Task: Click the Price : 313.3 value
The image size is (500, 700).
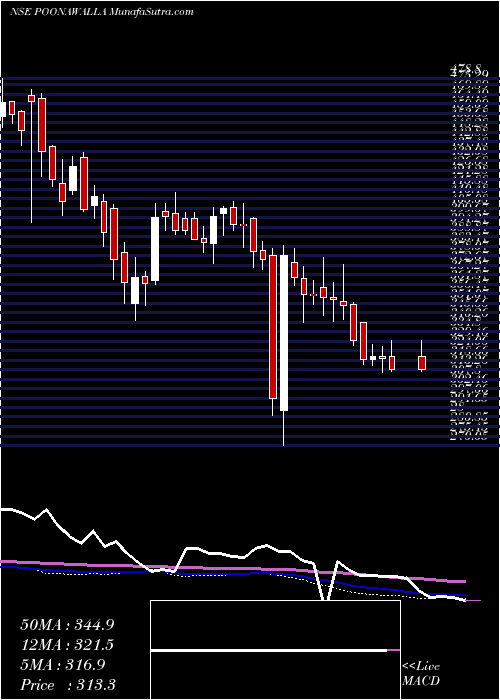Action: 67,685
